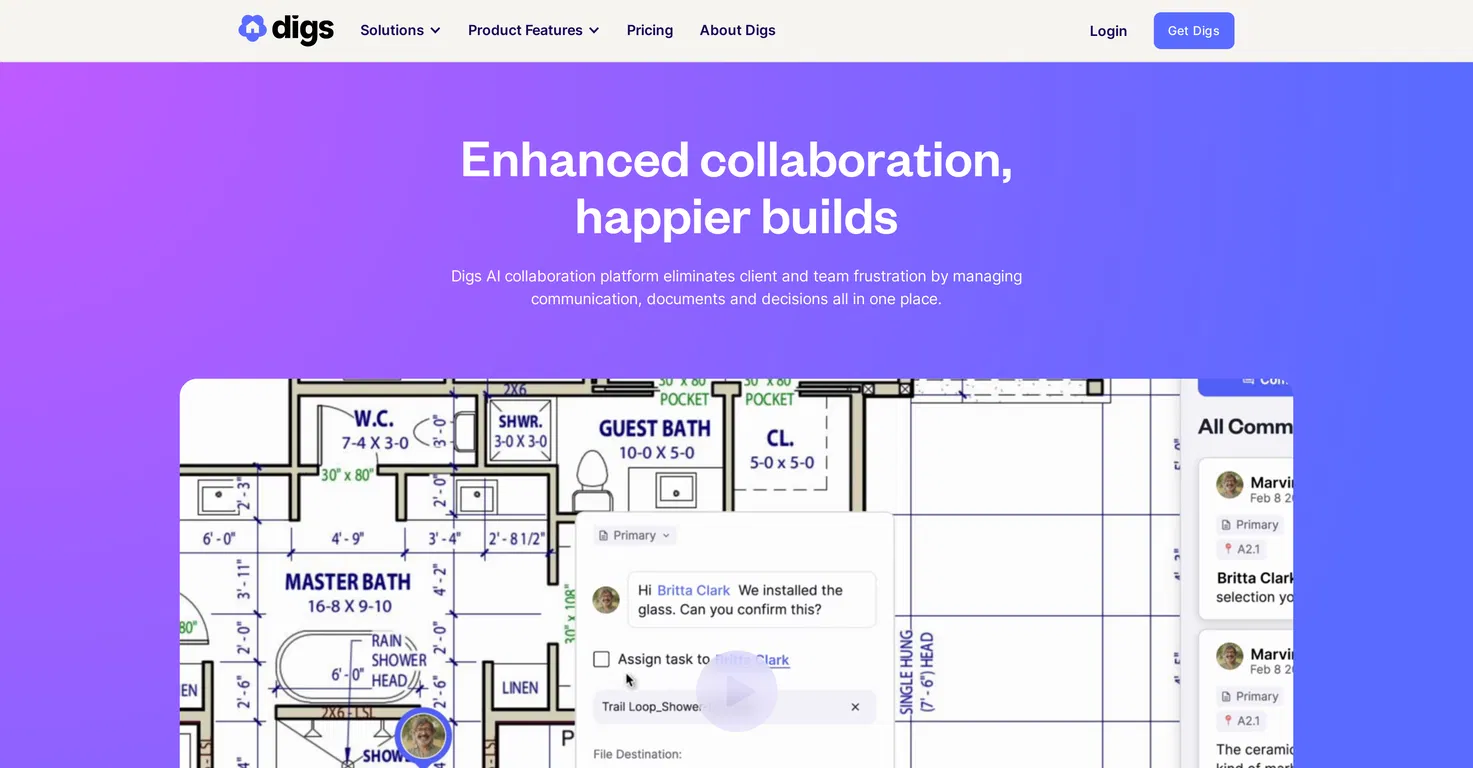Expand the Product Features menu
This screenshot has height=768, width=1473.
533,30
